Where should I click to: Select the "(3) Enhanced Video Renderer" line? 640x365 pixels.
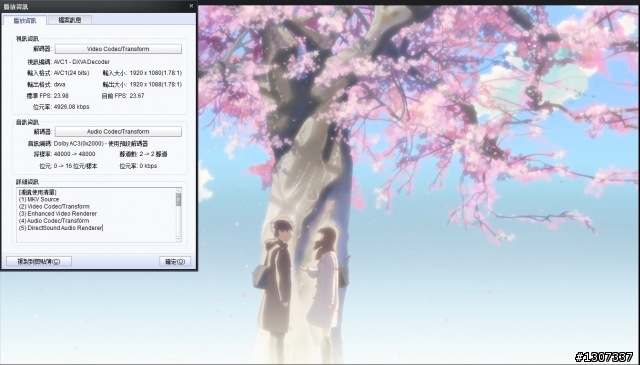58,214
